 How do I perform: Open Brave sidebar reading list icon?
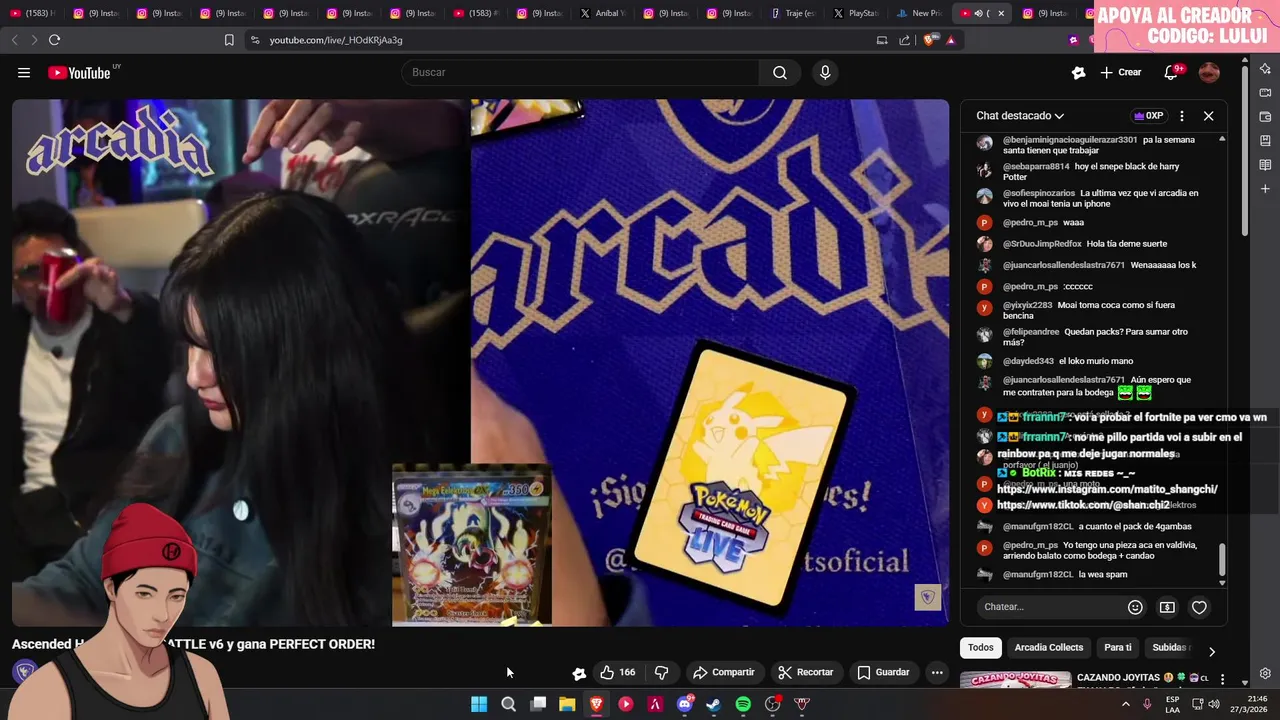[1265, 164]
